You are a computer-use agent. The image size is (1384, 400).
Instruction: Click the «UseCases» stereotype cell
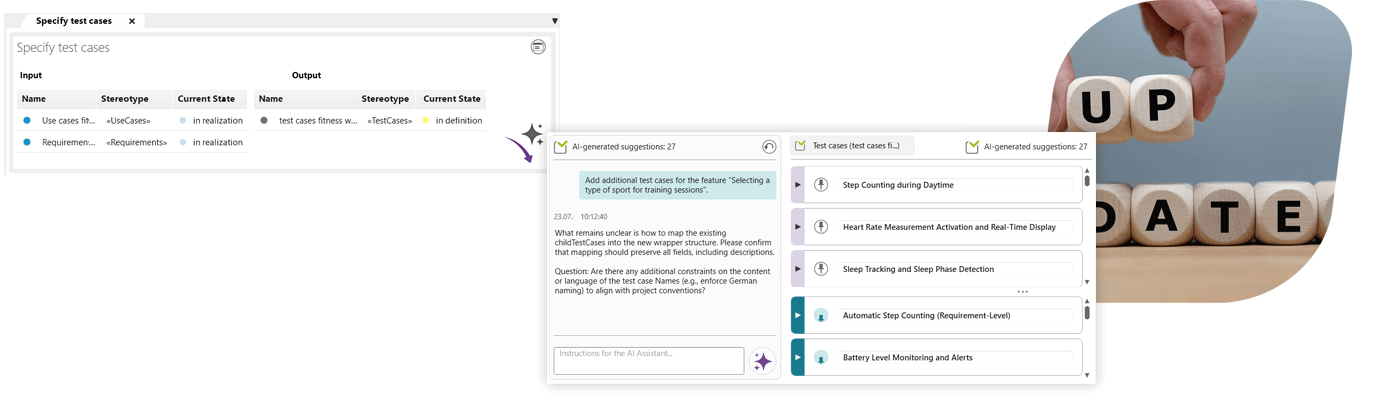(127, 120)
